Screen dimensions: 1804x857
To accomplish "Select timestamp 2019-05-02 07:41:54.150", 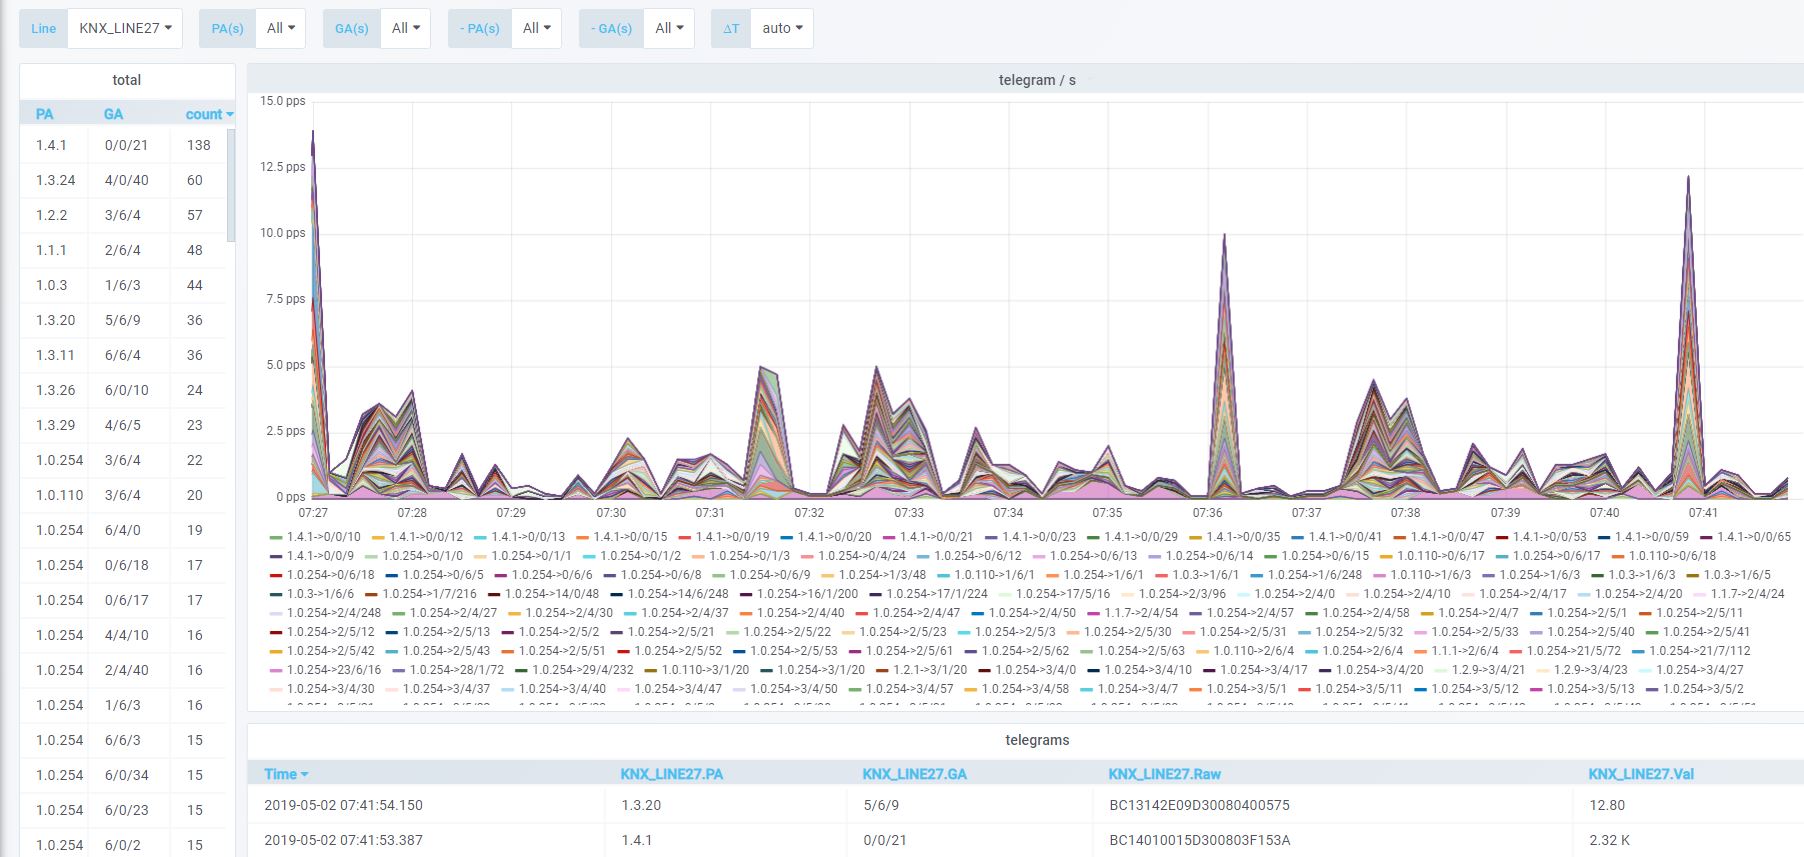I will pyautogui.click(x=343, y=805).
